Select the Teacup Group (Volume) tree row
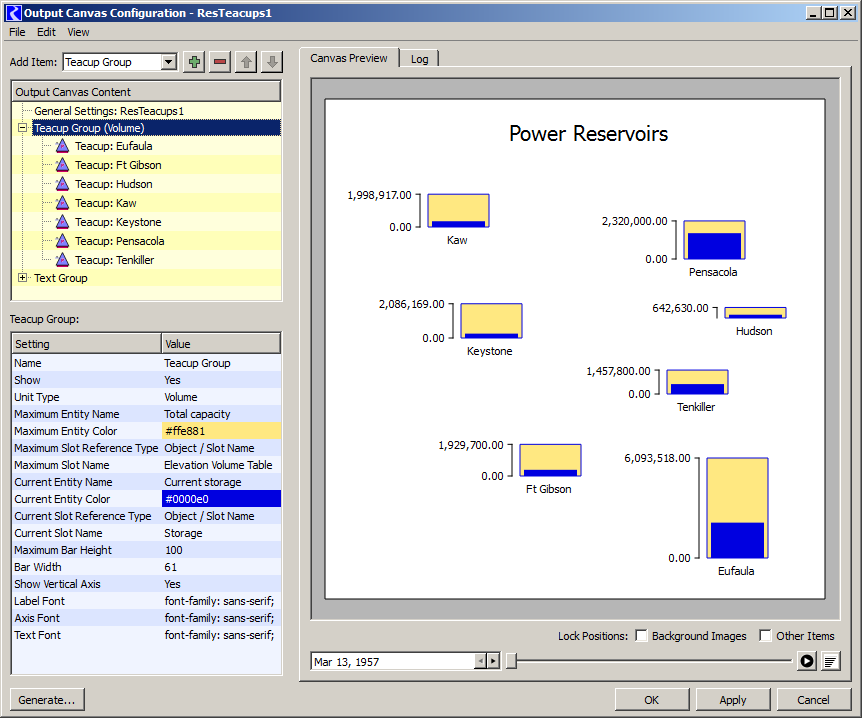 pyautogui.click(x=156, y=128)
